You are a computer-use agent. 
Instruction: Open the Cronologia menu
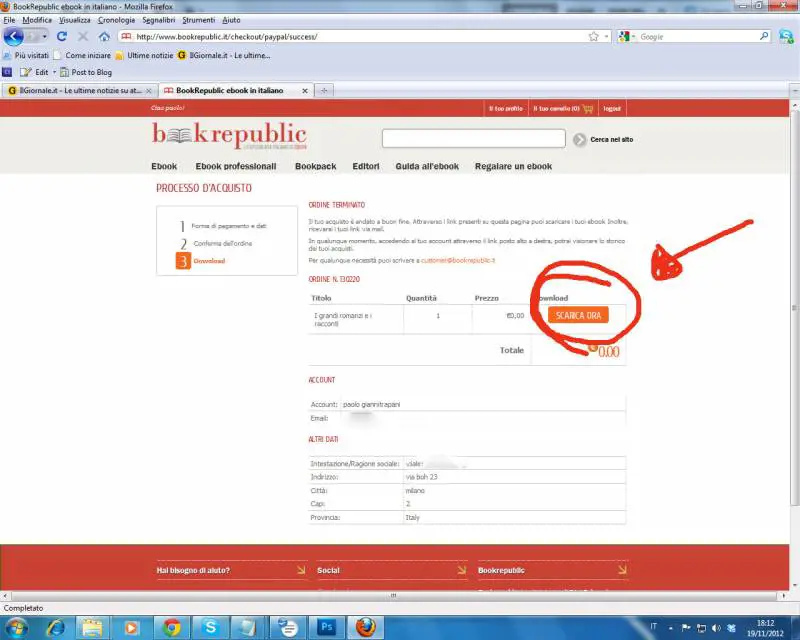(116, 20)
